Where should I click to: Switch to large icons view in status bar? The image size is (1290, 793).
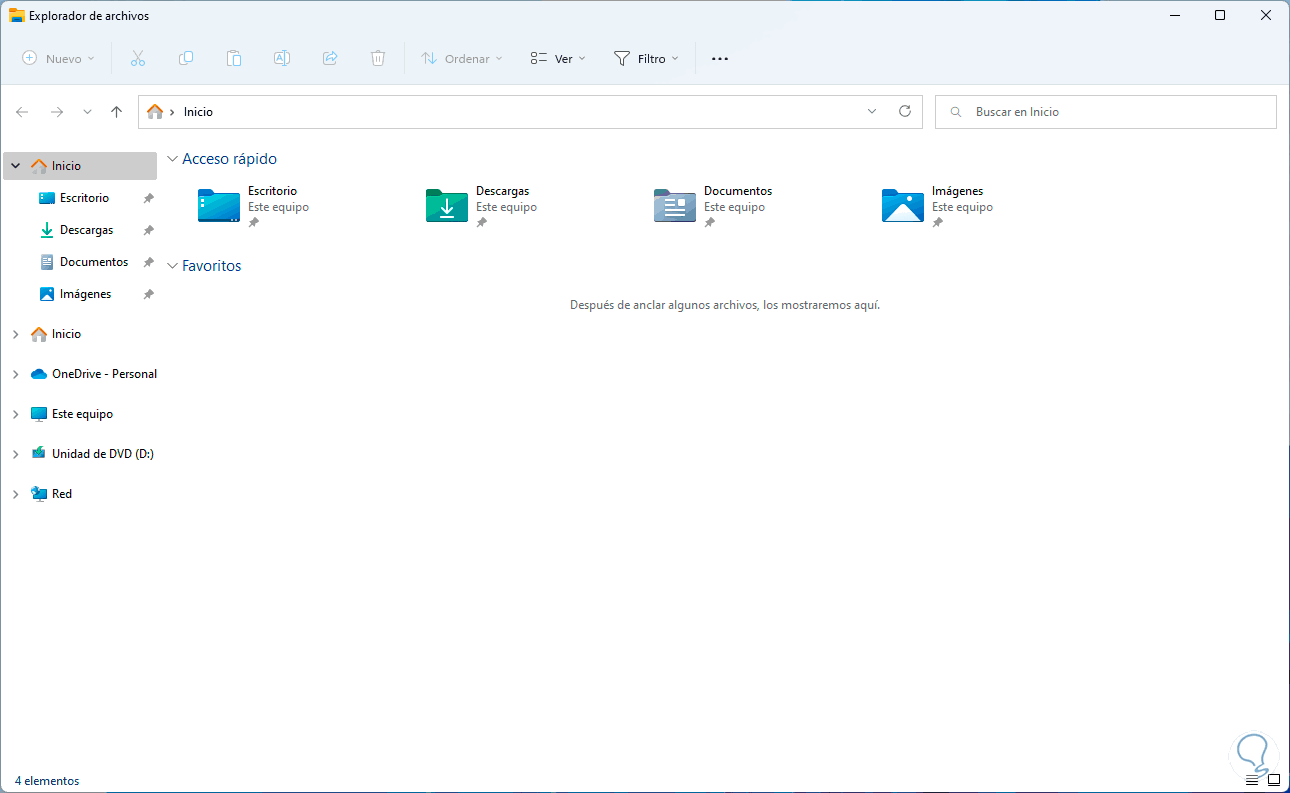[1273, 780]
